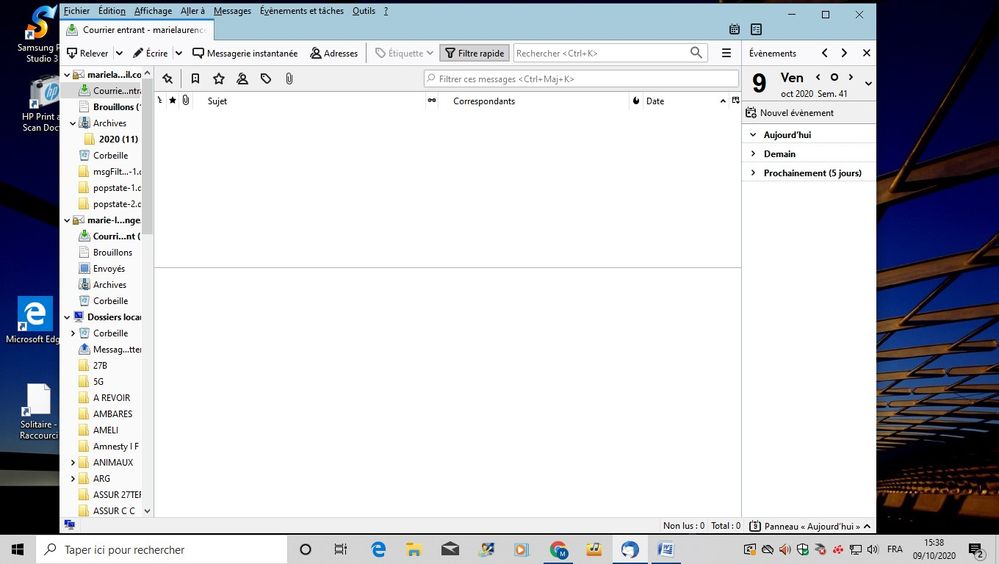
Task: Pin the quick filter settings
Action: tap(167, 79)
